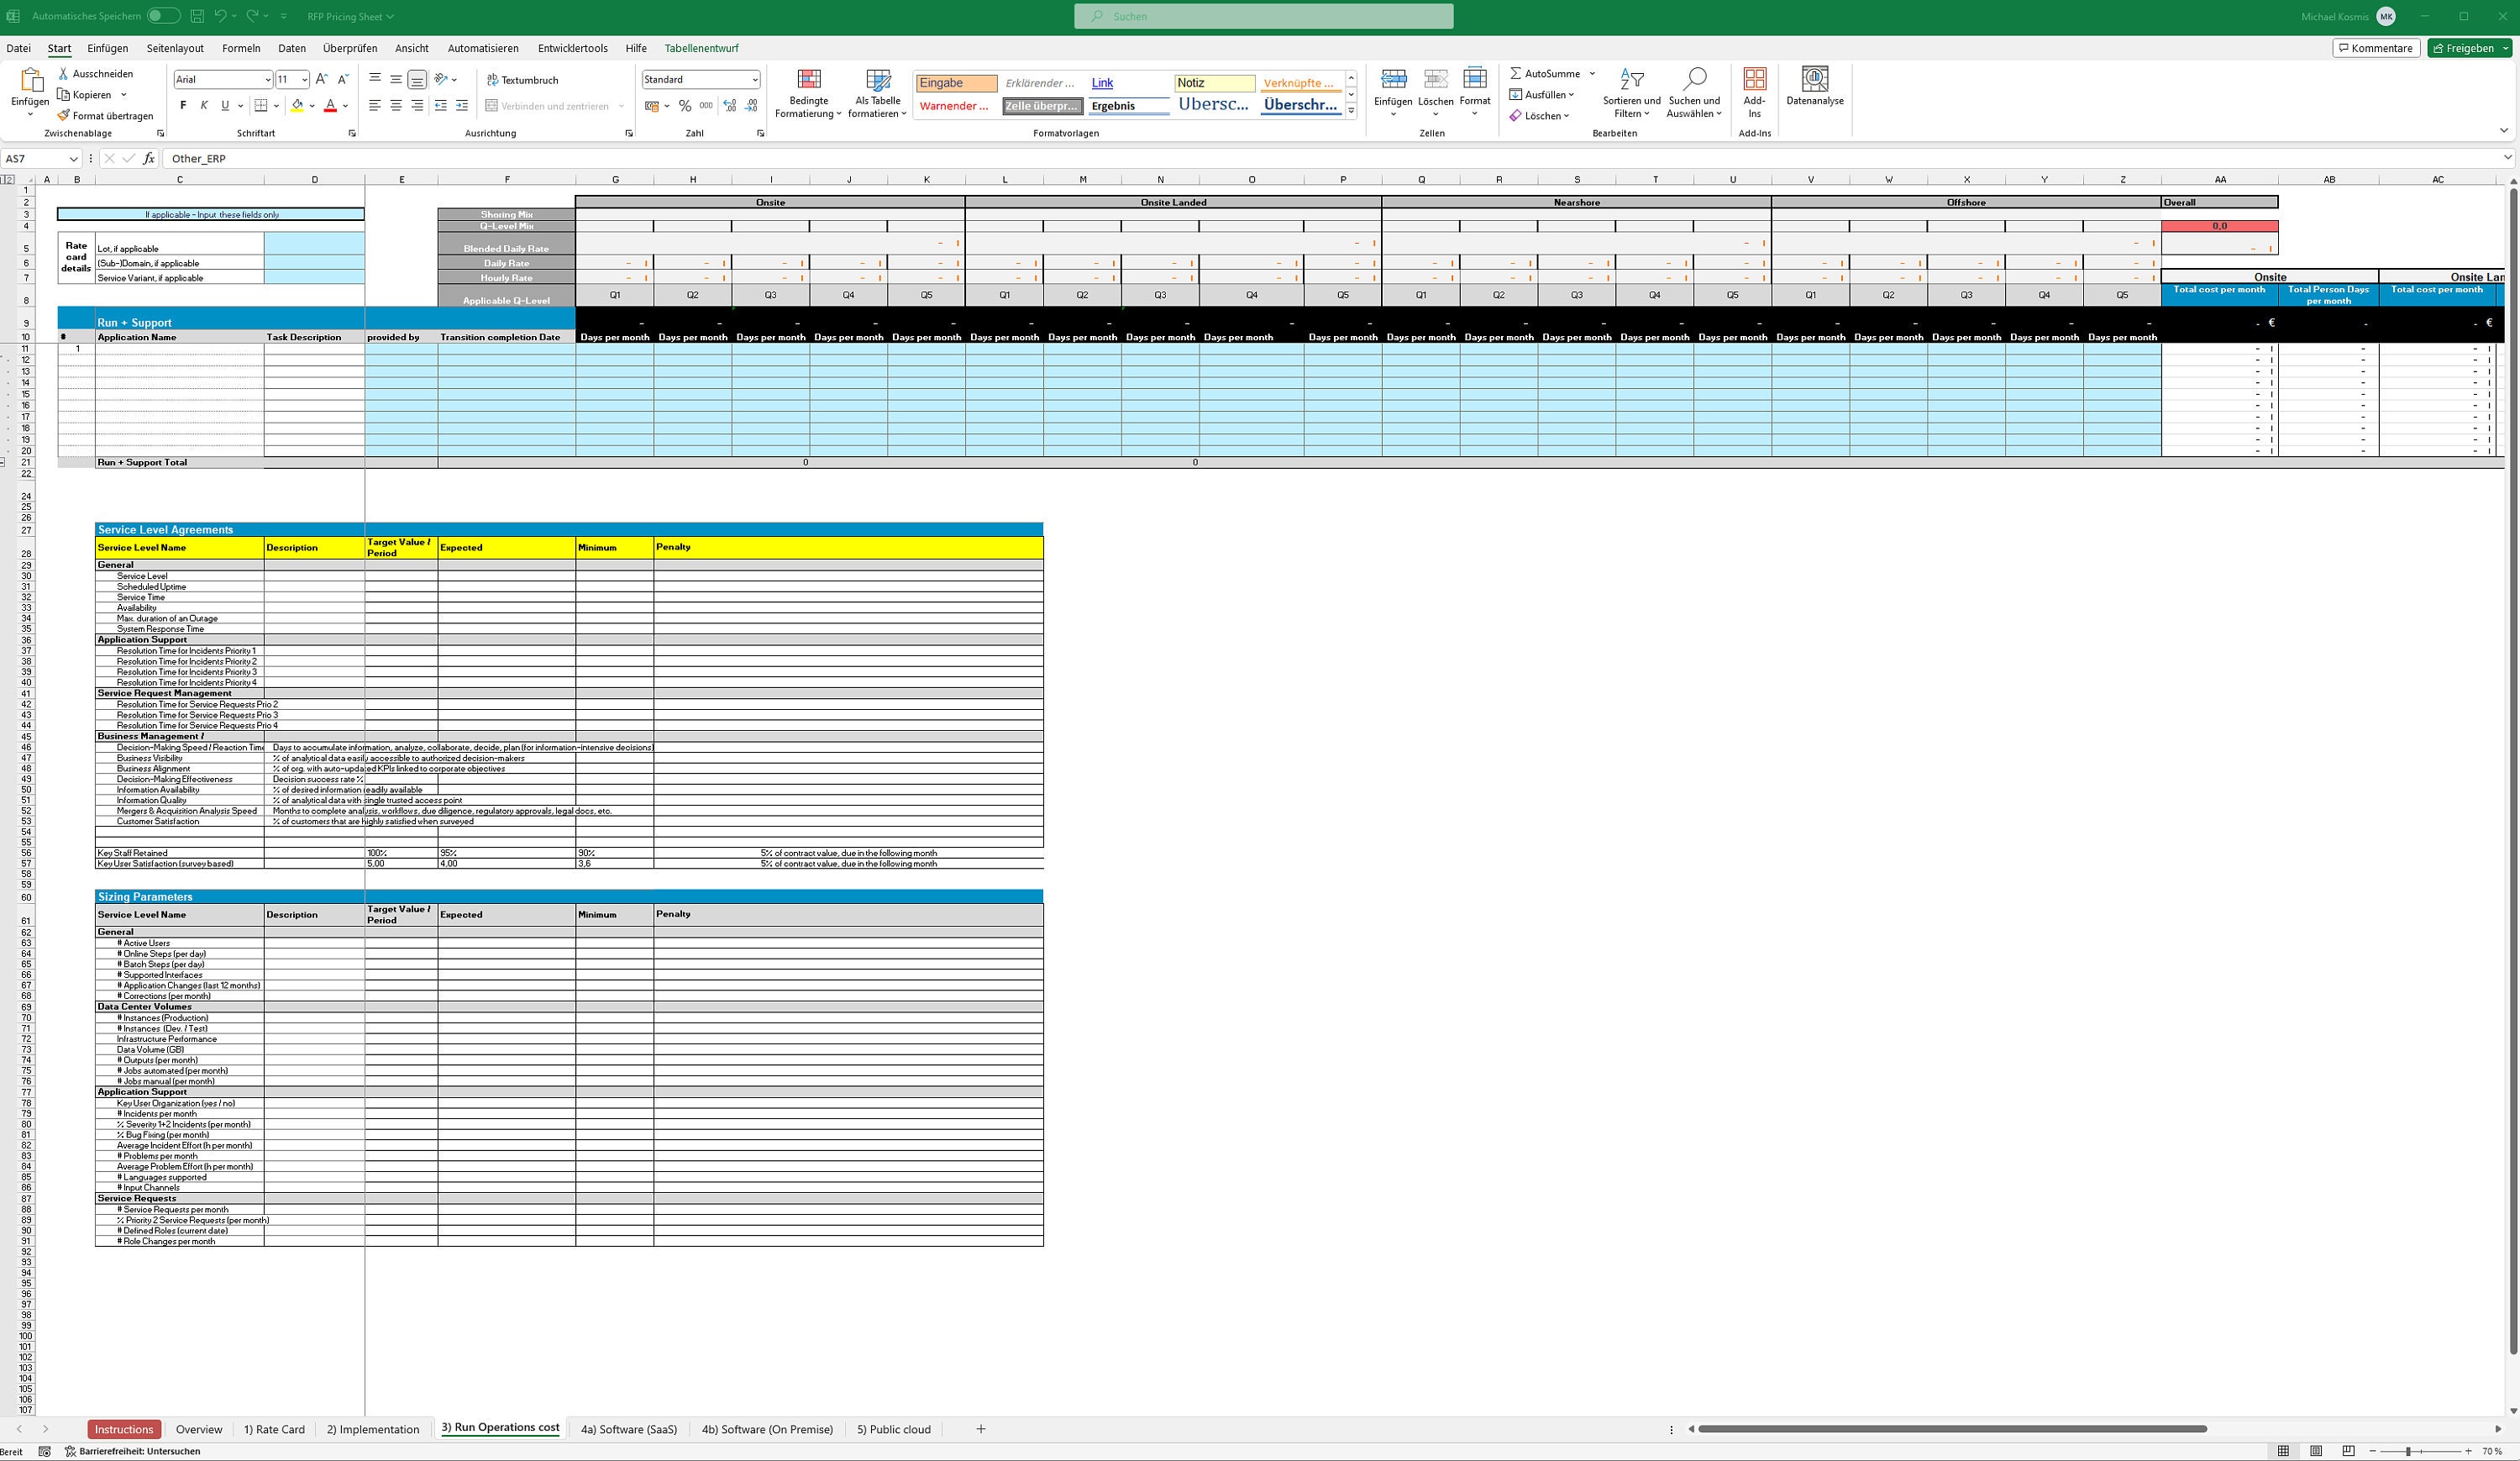
Task: Click percent style icon
Action: [x=685, y=106]
